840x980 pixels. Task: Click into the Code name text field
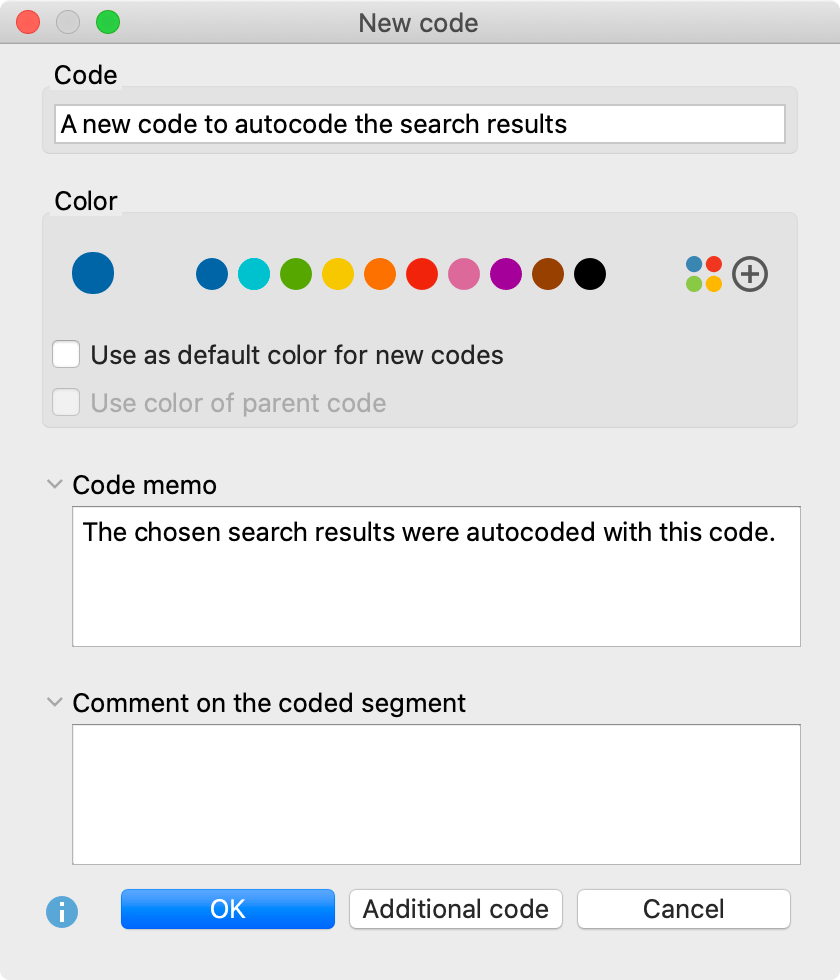click(420, 124)
